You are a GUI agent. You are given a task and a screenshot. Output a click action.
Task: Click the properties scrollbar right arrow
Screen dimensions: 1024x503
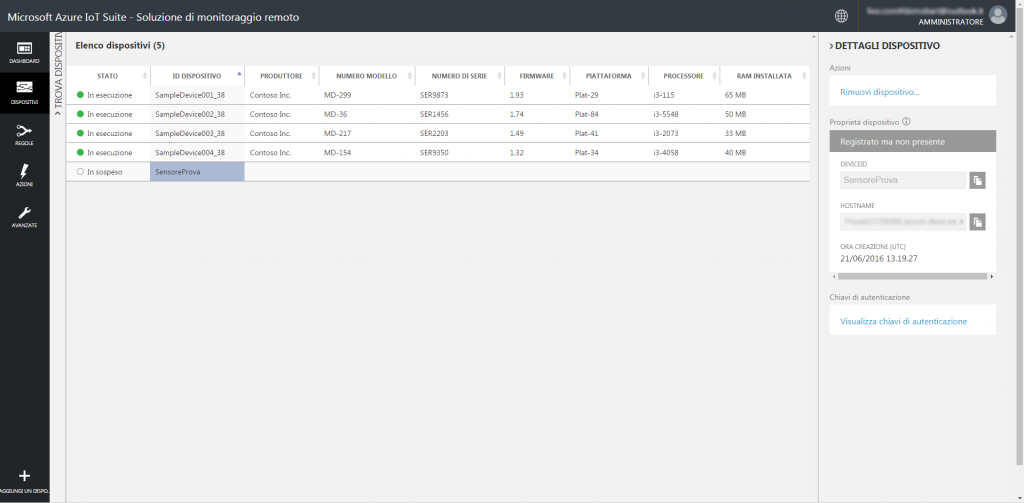coord(992,276)
